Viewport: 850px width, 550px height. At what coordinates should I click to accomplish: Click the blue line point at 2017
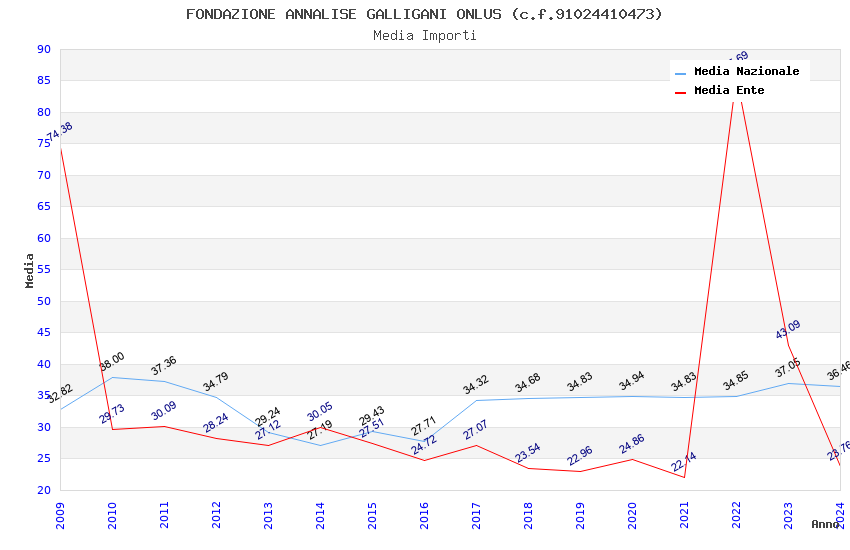[476, 400]
